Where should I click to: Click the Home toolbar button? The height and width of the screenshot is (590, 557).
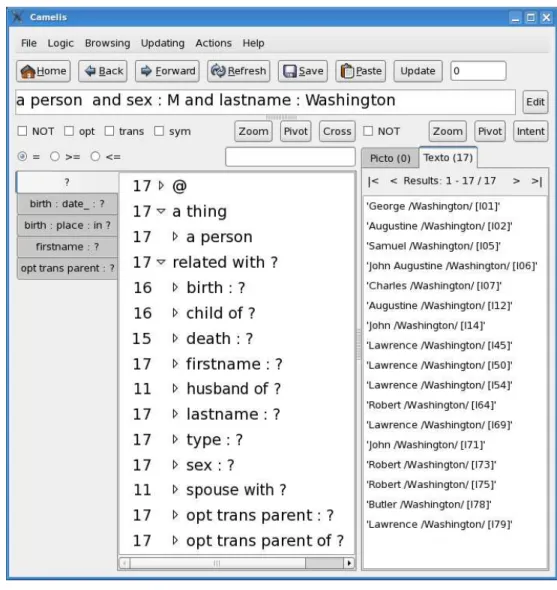click(43, 71)
